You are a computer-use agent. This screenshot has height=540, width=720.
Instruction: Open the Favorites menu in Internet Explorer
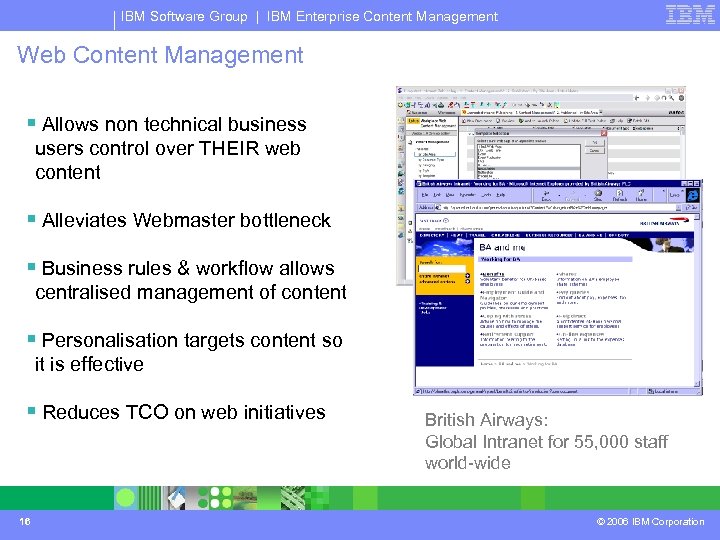coord(467,195)
